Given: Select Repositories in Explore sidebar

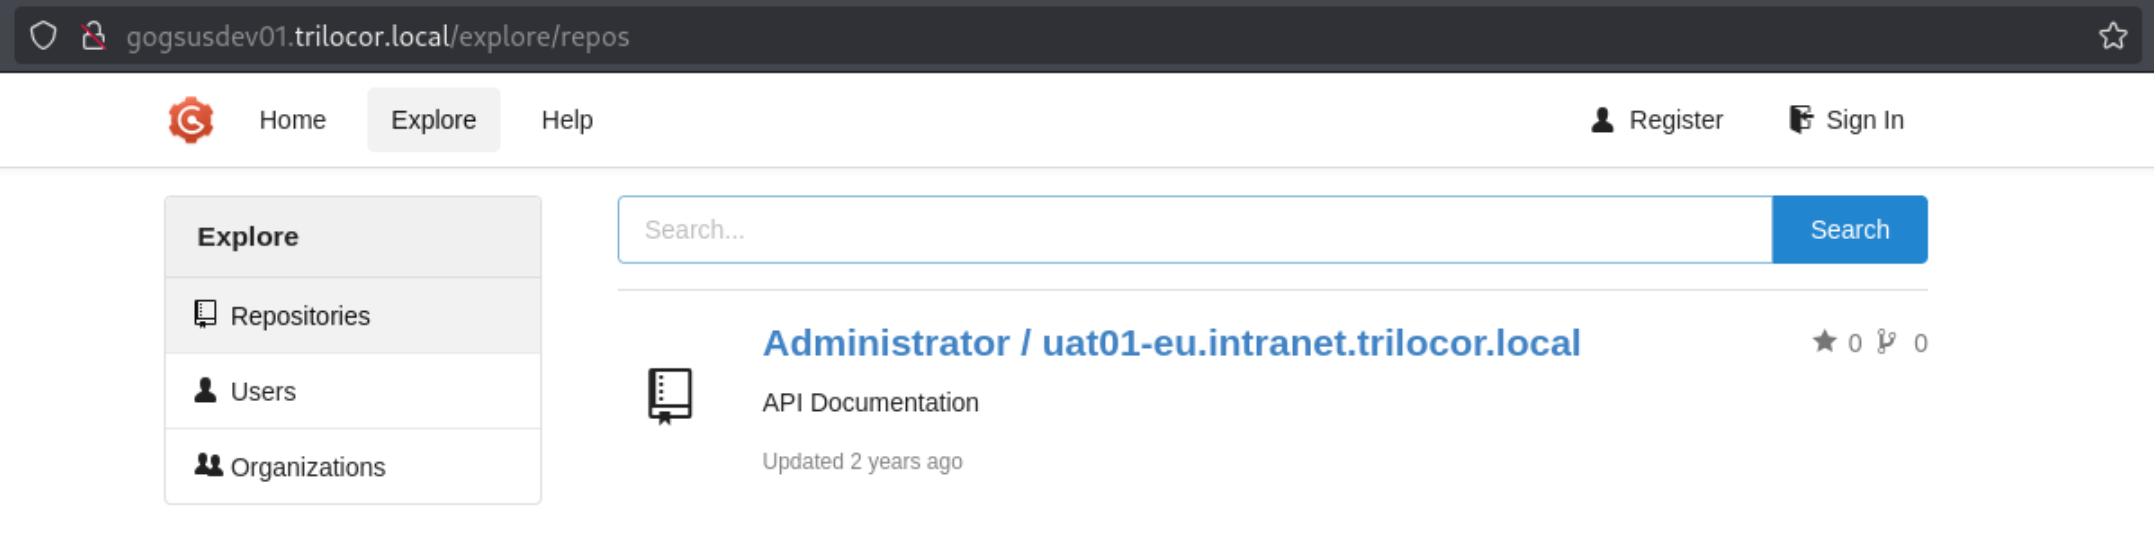Looking at the screenshot, I should click(x=353, y=316).
